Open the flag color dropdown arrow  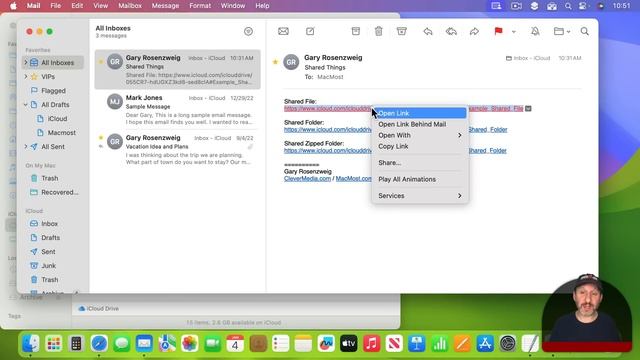[x=513, y=32]
